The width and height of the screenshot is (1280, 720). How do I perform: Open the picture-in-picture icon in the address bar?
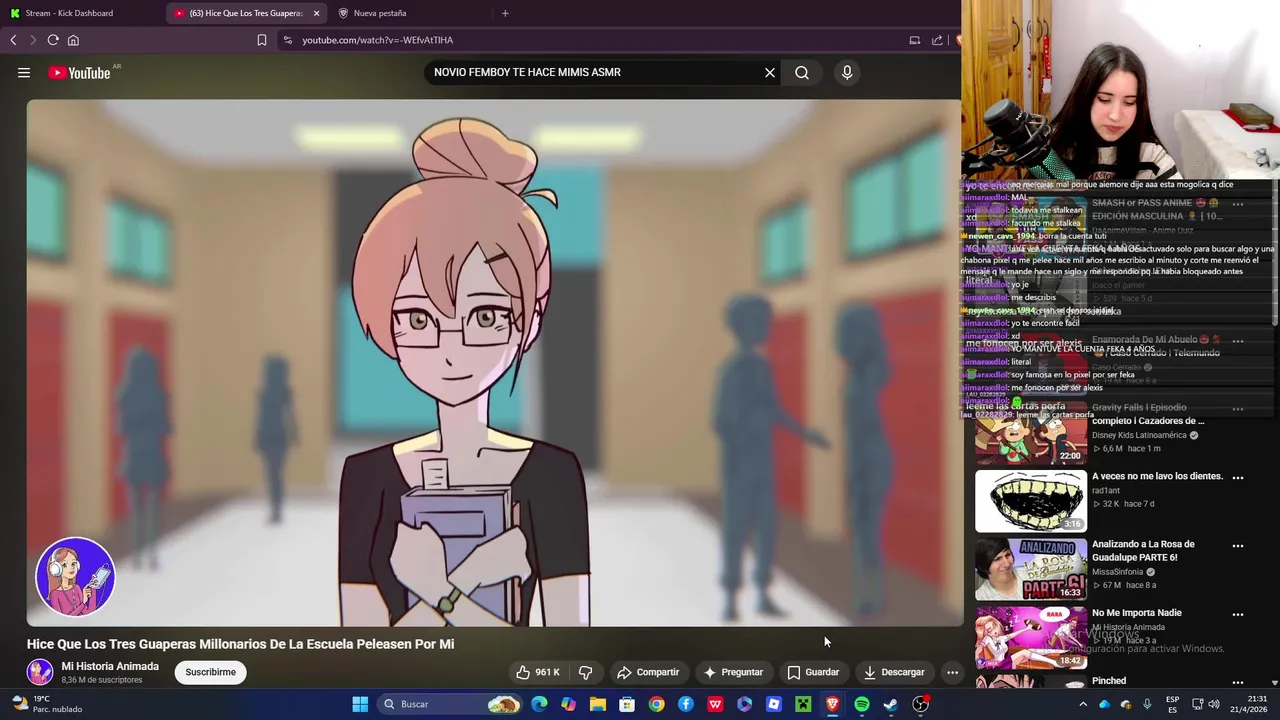pyautogui.click(x=914, y=40)
